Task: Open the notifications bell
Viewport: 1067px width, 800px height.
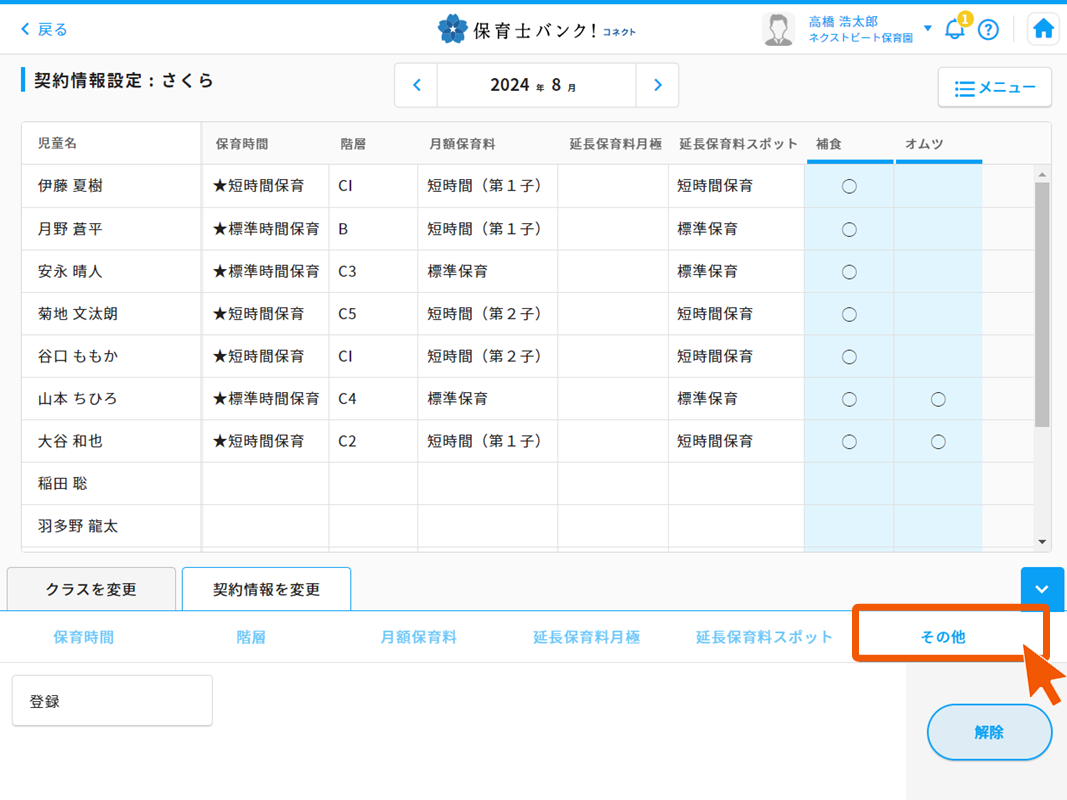Action: pyautogui.click(x=955, y=29)
